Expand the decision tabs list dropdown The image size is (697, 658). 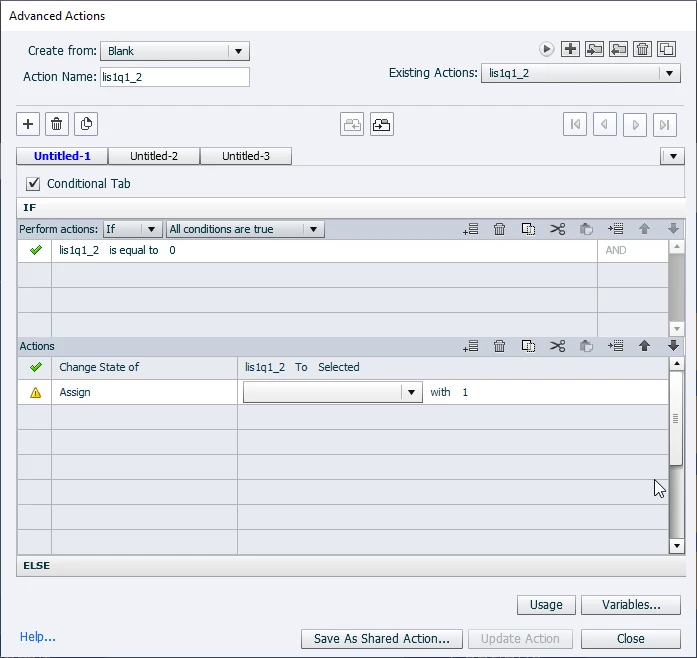pos(673,156)
